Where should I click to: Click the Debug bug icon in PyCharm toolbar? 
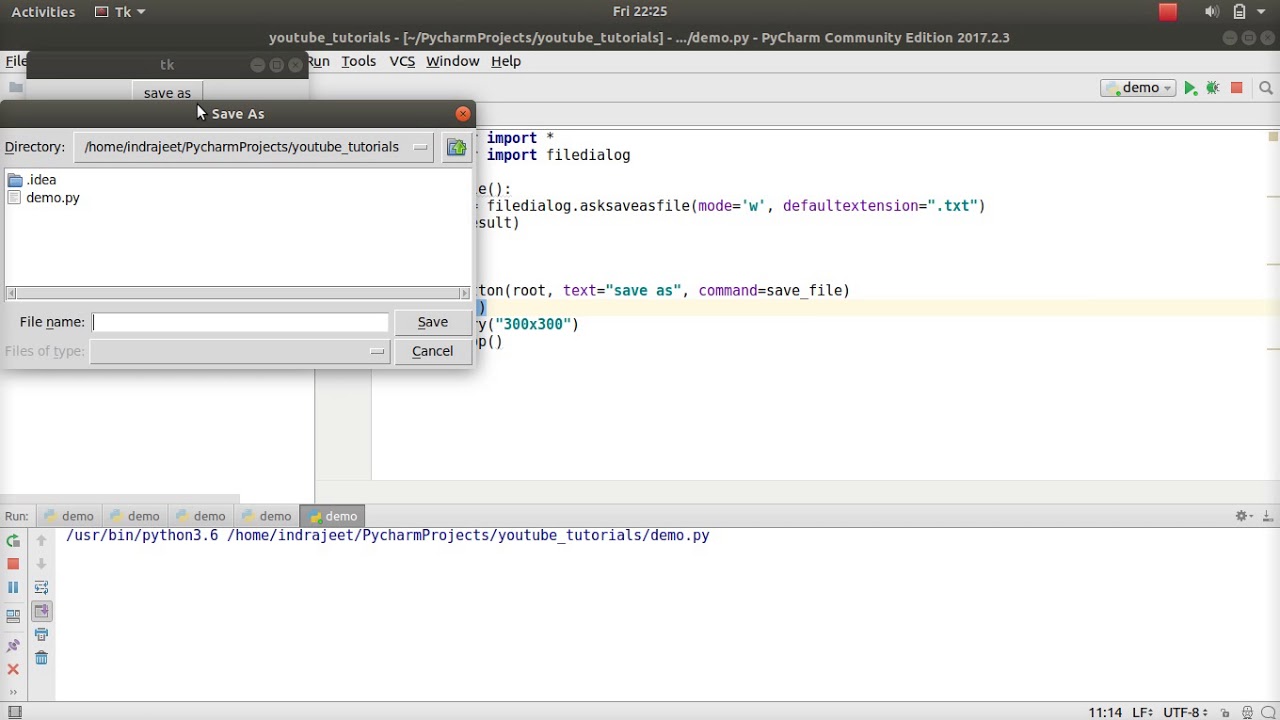[1213, 88]
